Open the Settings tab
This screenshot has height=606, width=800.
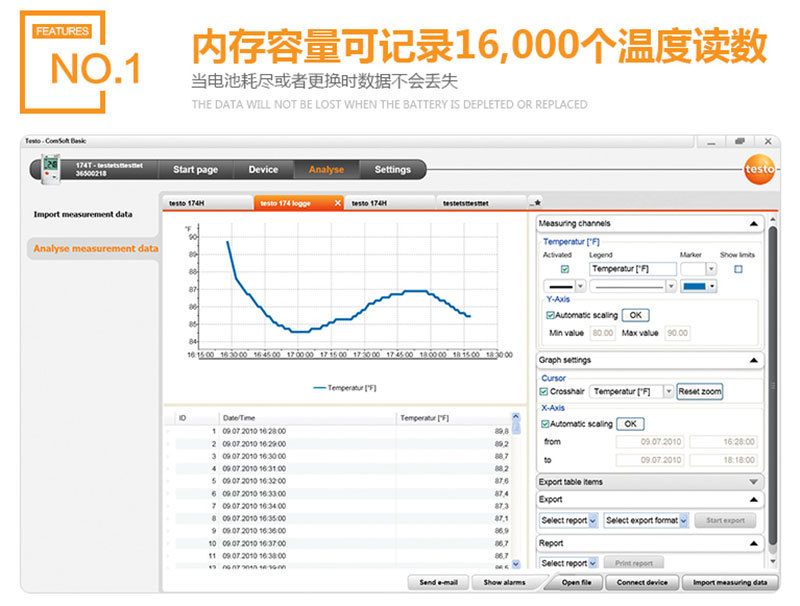(x=392, y=169)
